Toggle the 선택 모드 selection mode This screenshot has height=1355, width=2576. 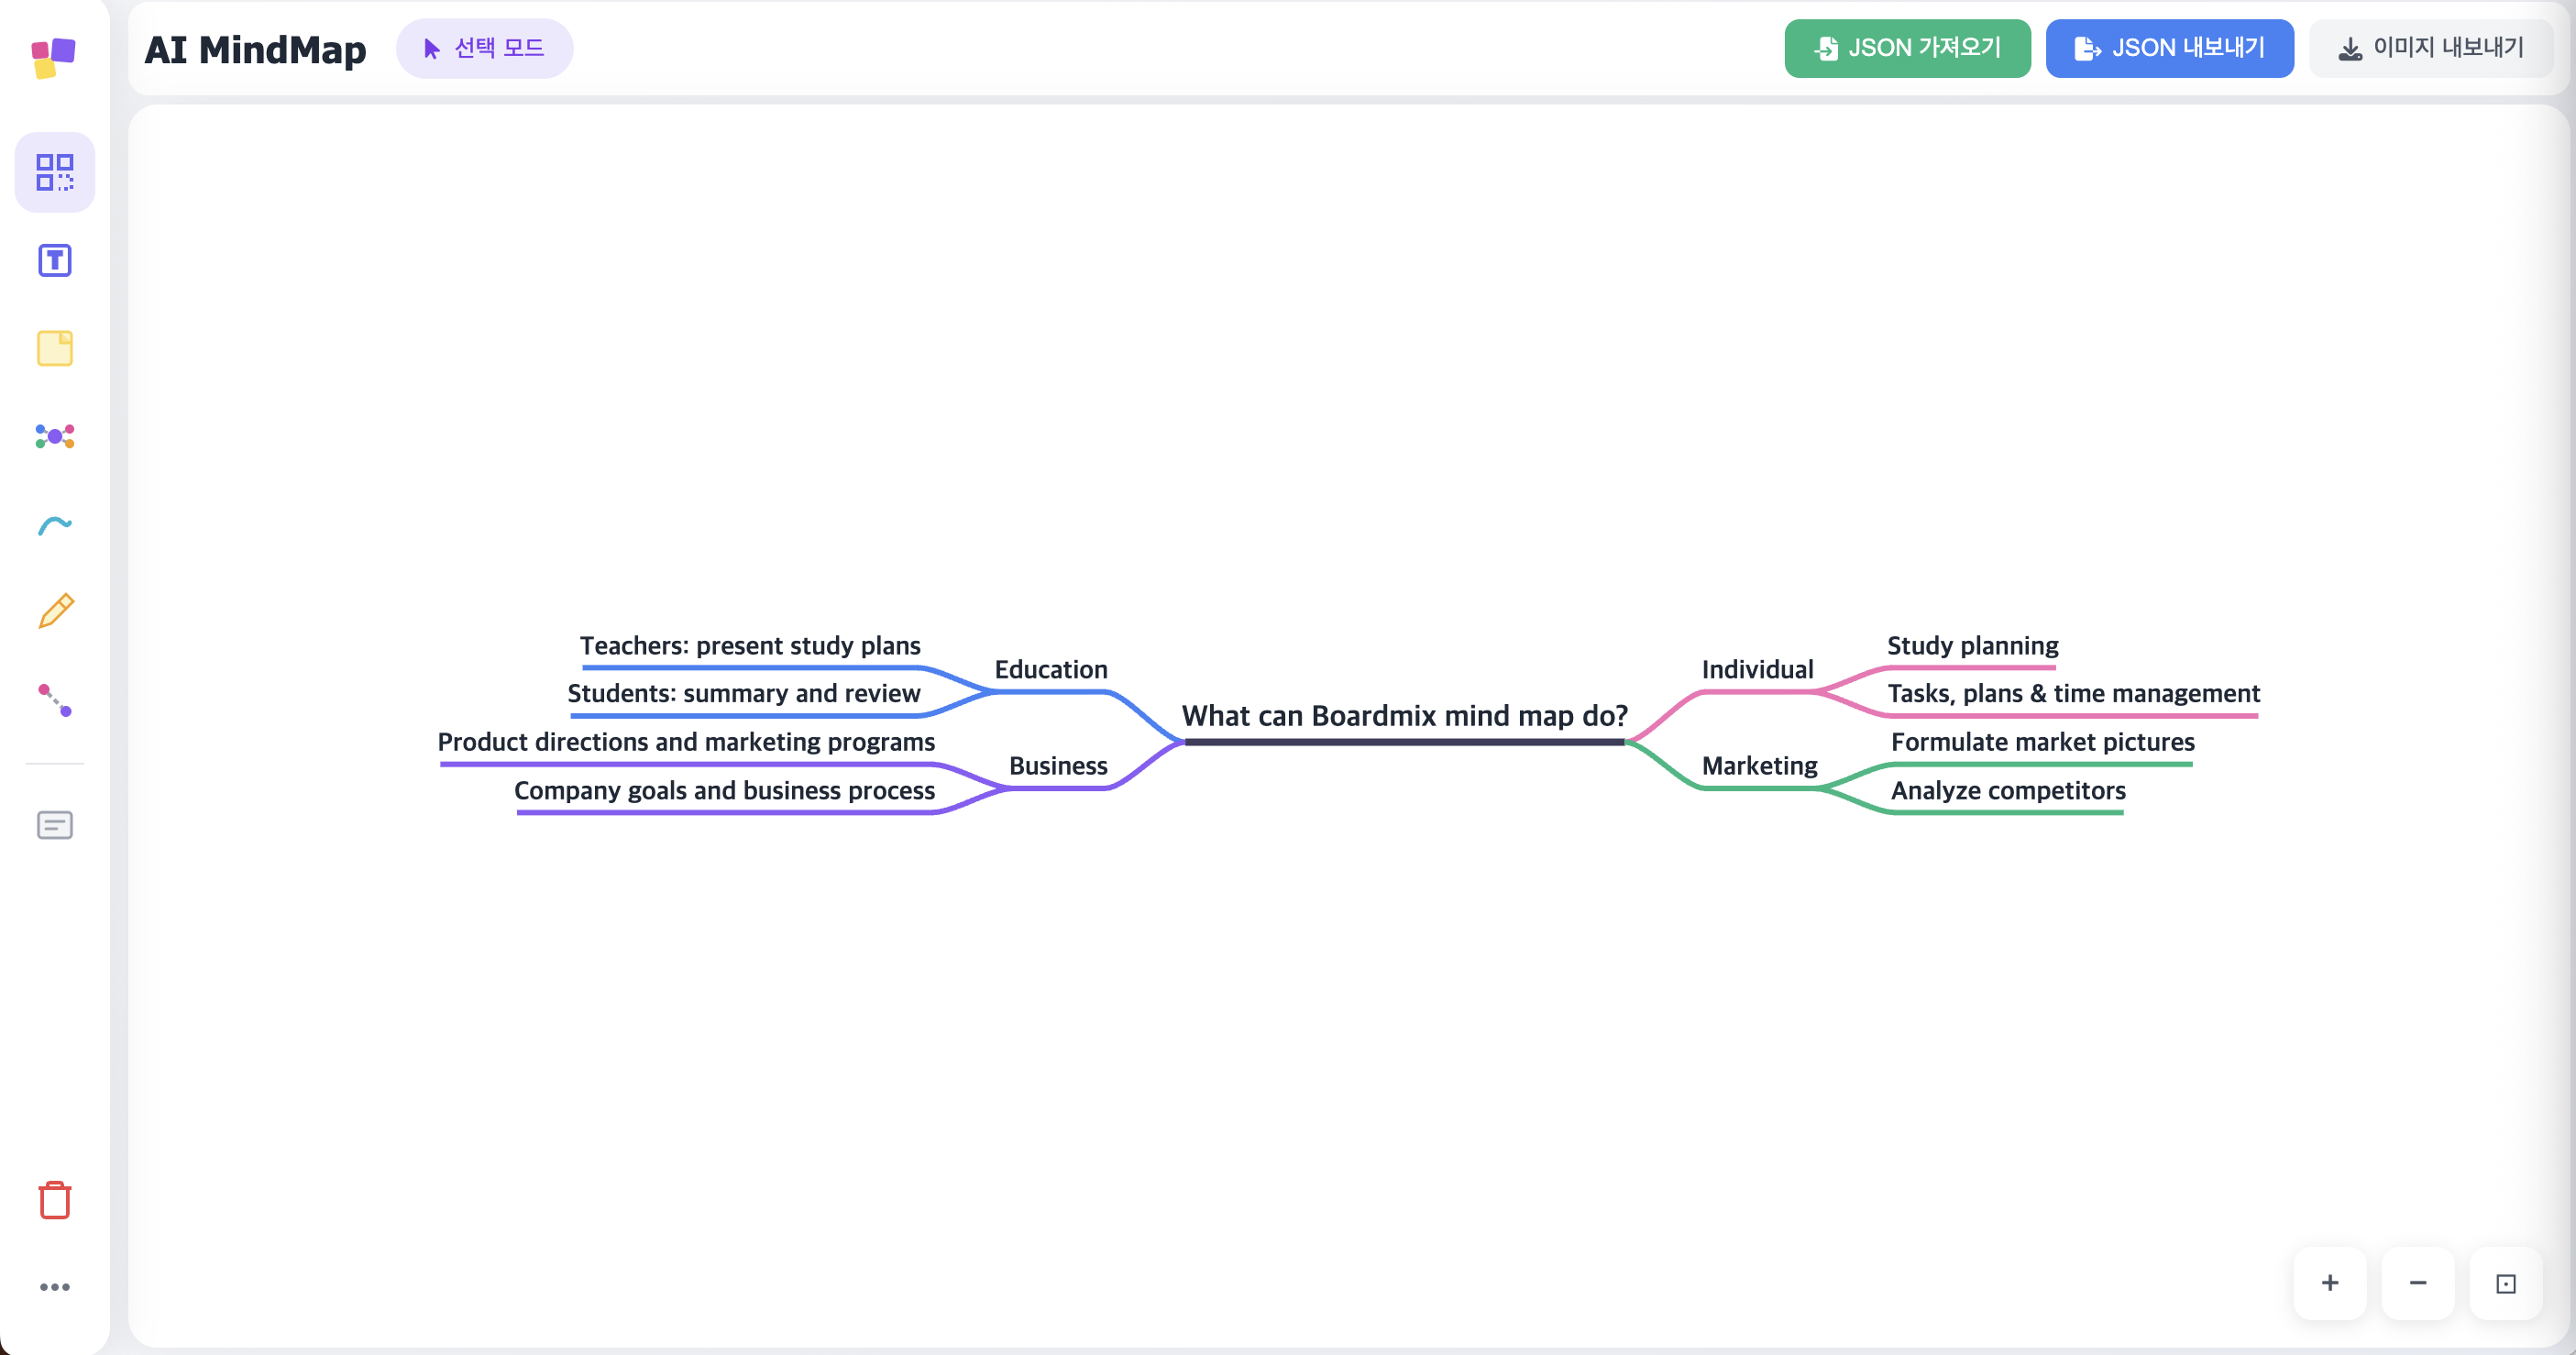tap(484, 48)
